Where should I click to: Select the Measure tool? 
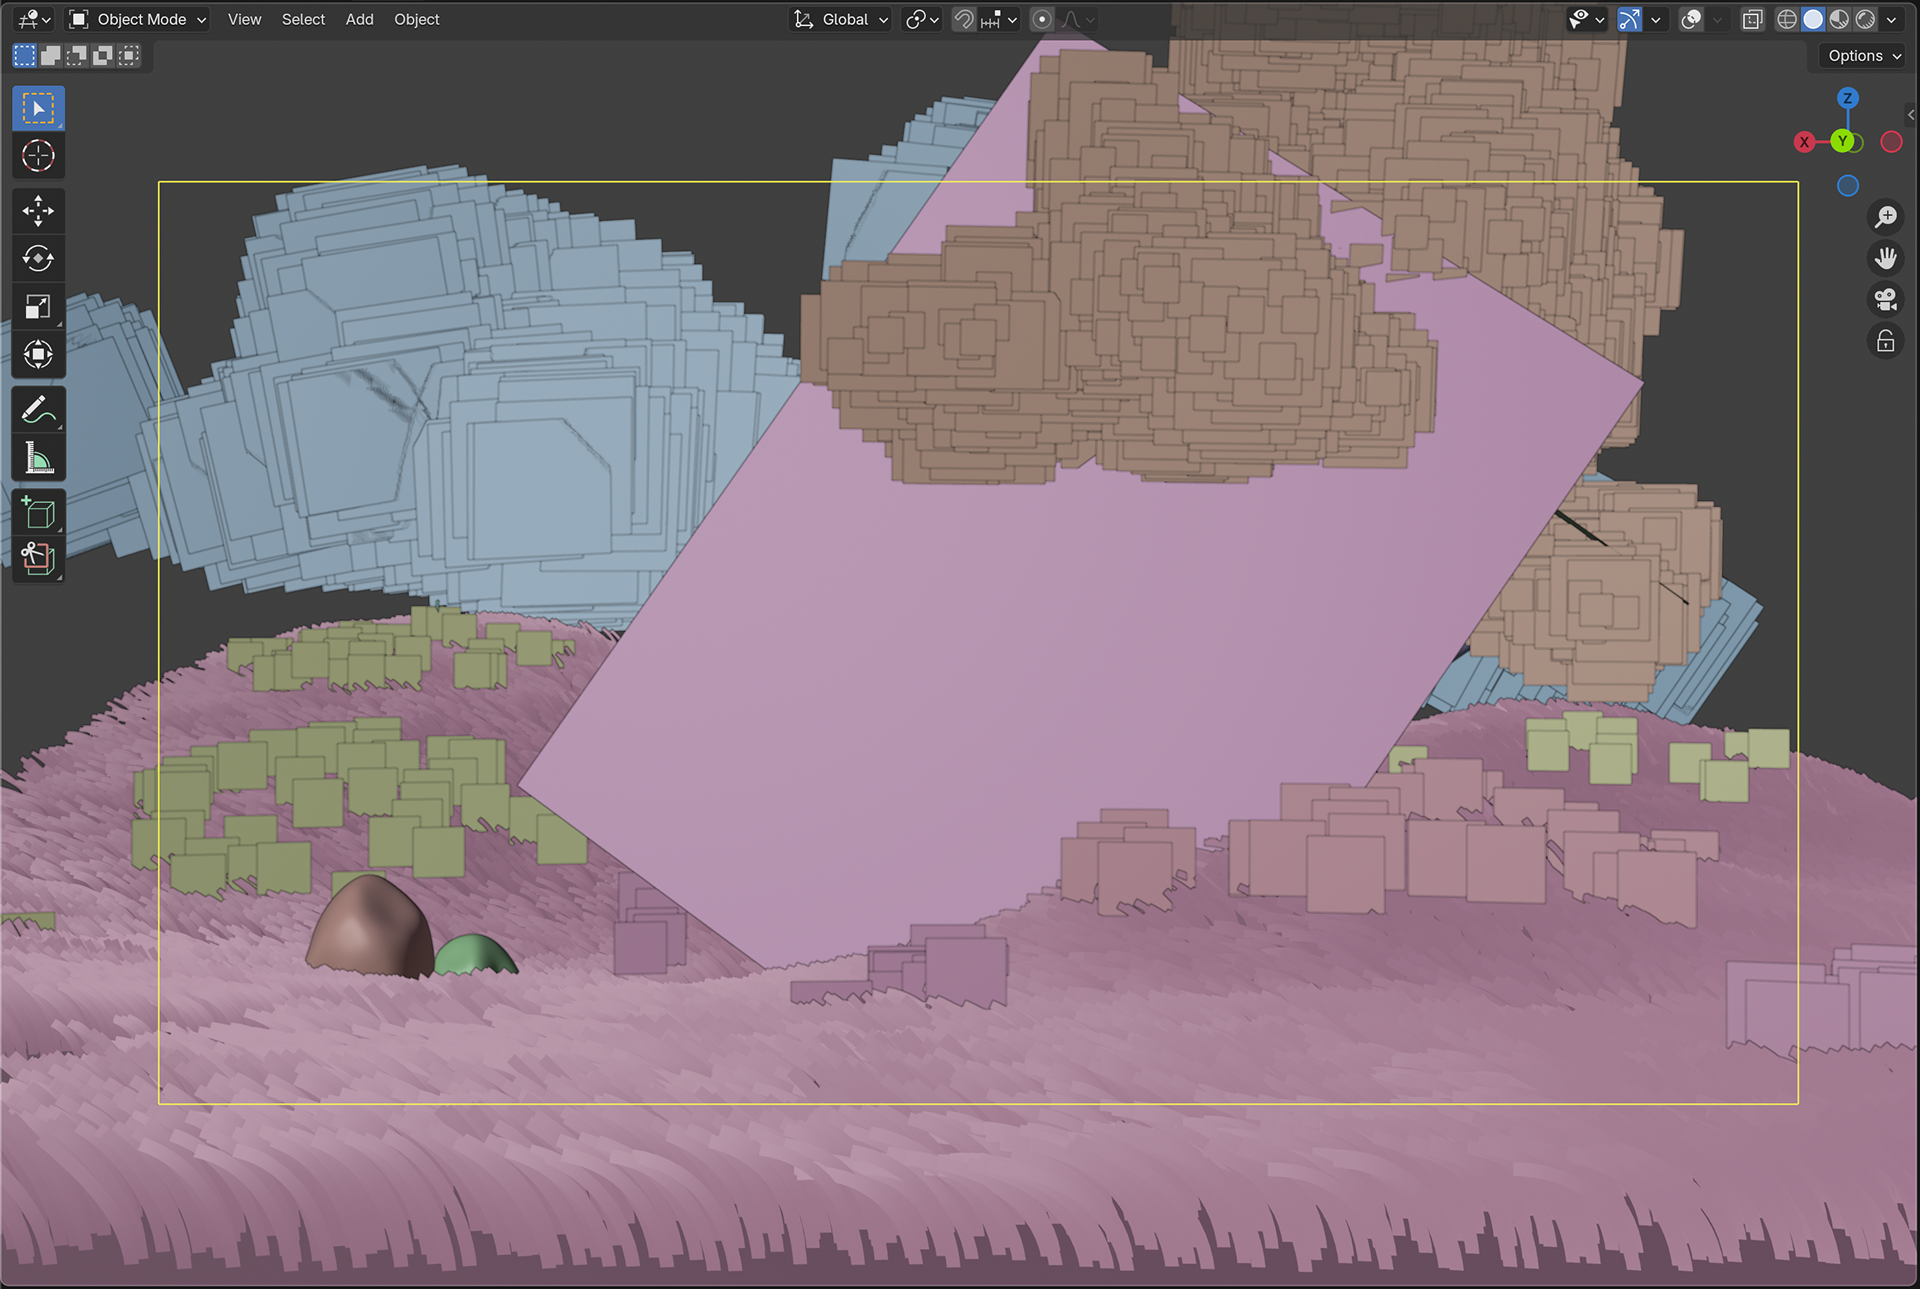click(x=38, y=459)
